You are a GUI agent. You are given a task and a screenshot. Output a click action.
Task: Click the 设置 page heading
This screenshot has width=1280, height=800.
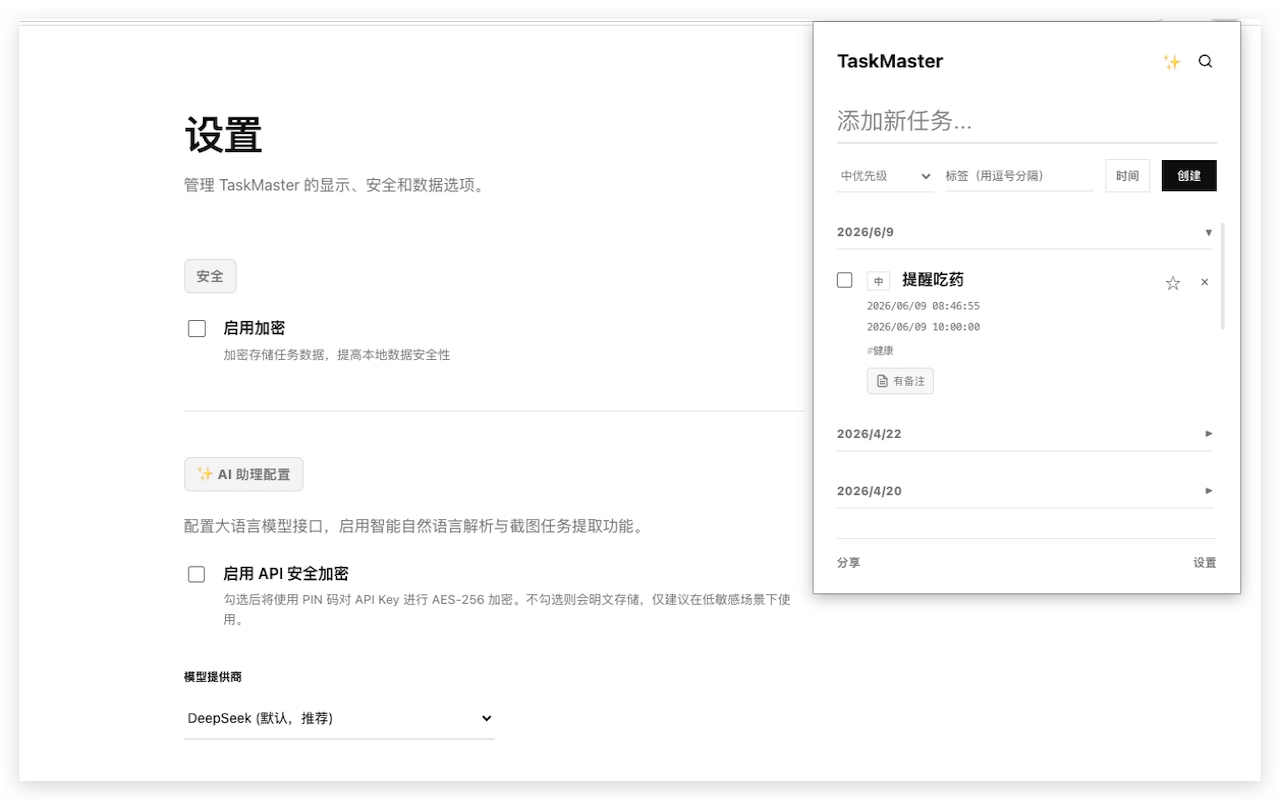[x=223, y=135]
